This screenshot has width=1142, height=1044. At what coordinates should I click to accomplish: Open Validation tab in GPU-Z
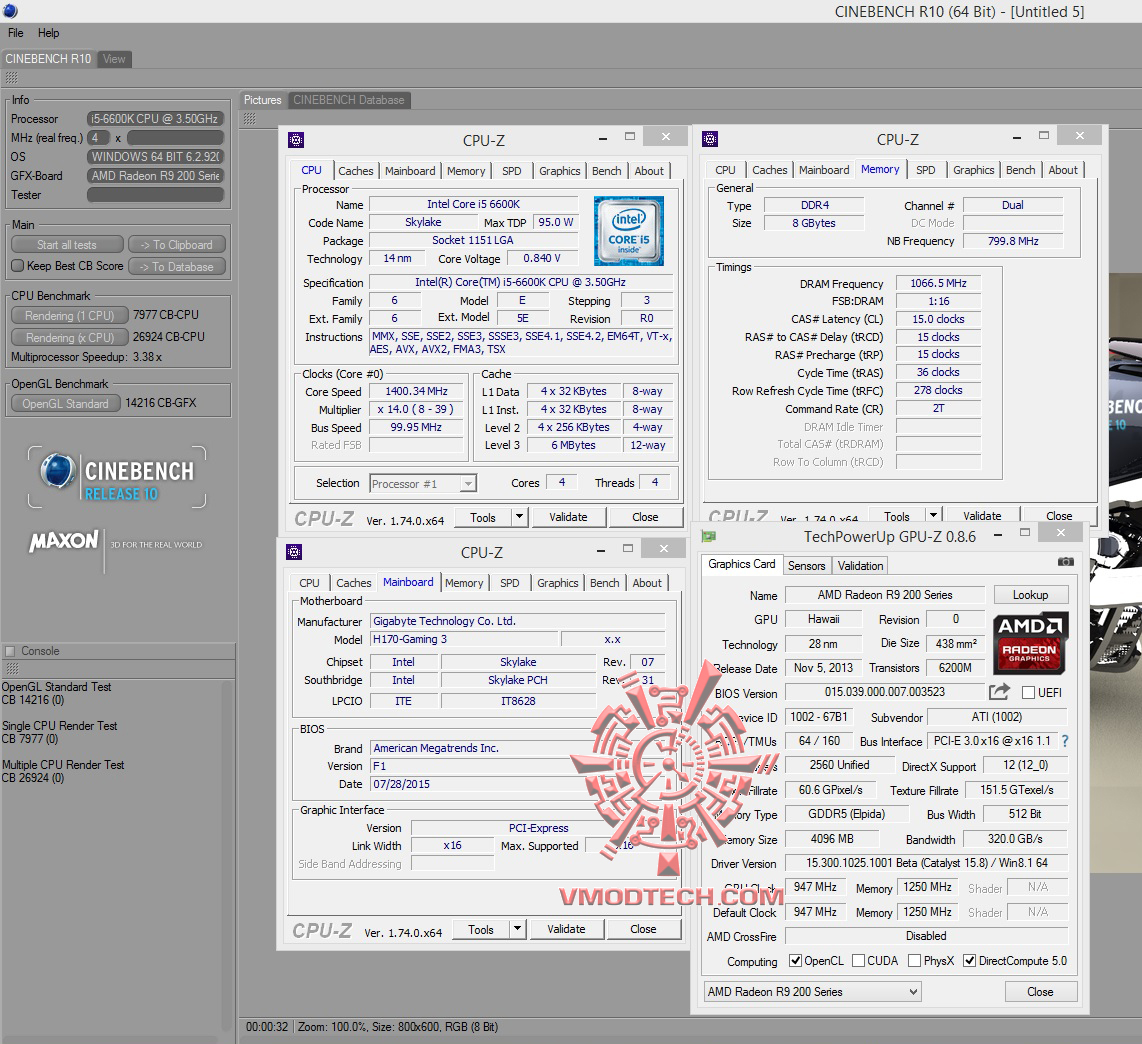point(860,565)
